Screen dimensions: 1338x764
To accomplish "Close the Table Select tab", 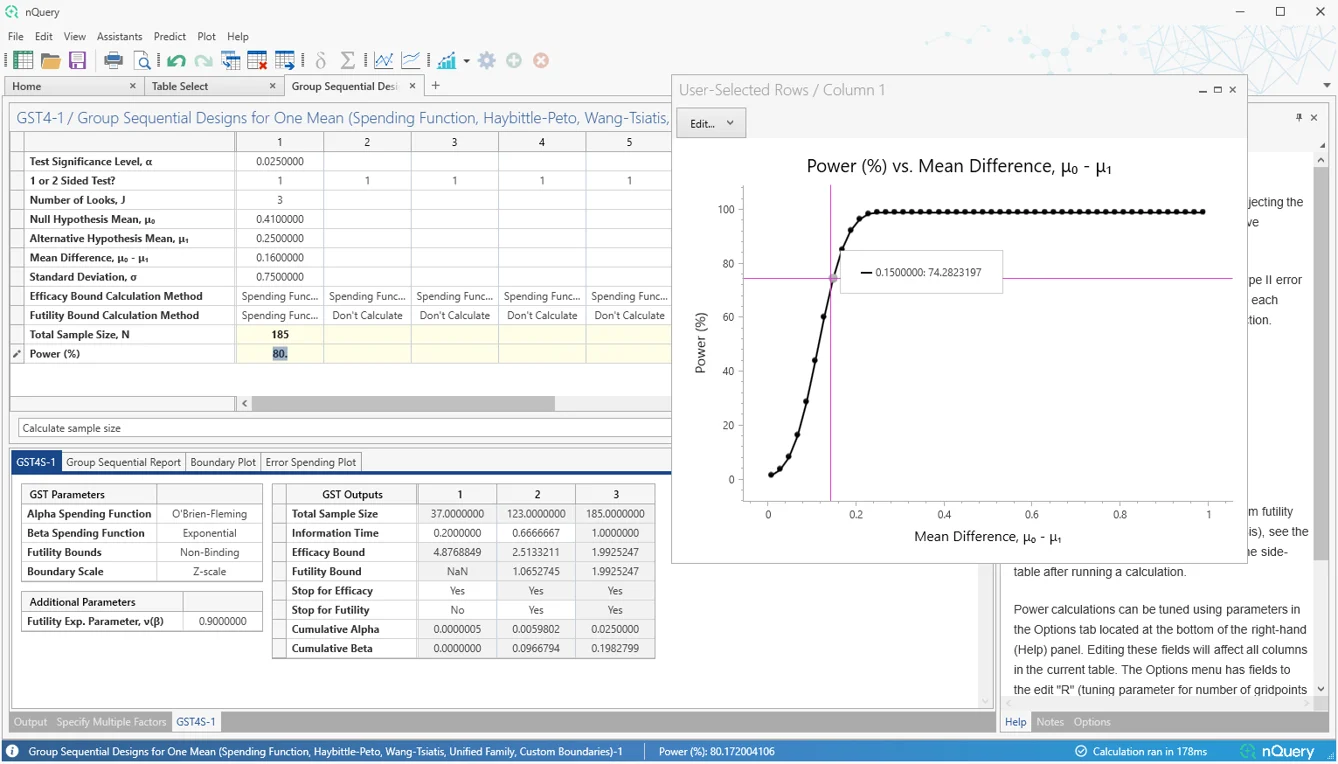I will point(272,86).
